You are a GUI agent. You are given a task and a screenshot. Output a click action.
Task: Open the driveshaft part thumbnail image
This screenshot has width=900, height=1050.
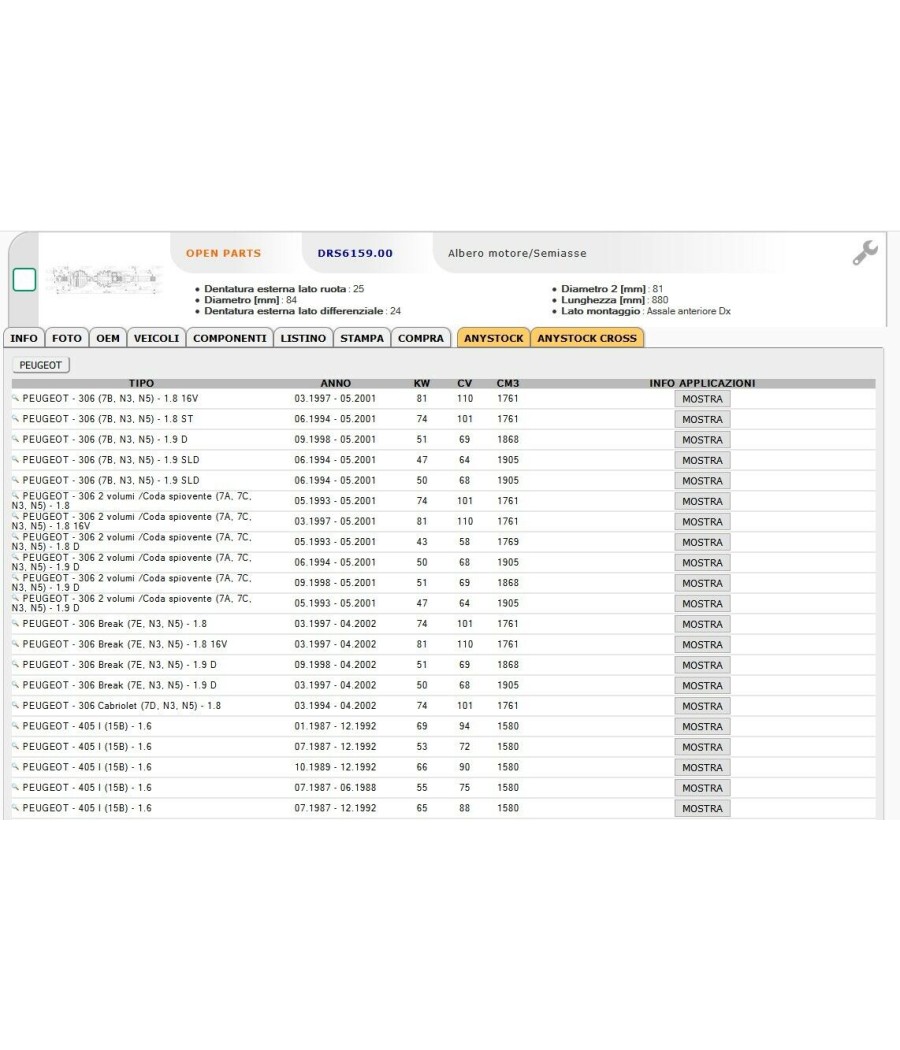[x=105, y=279]
